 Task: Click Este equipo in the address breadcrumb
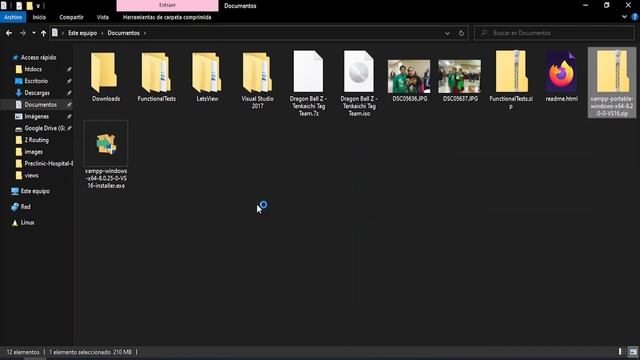82,33
